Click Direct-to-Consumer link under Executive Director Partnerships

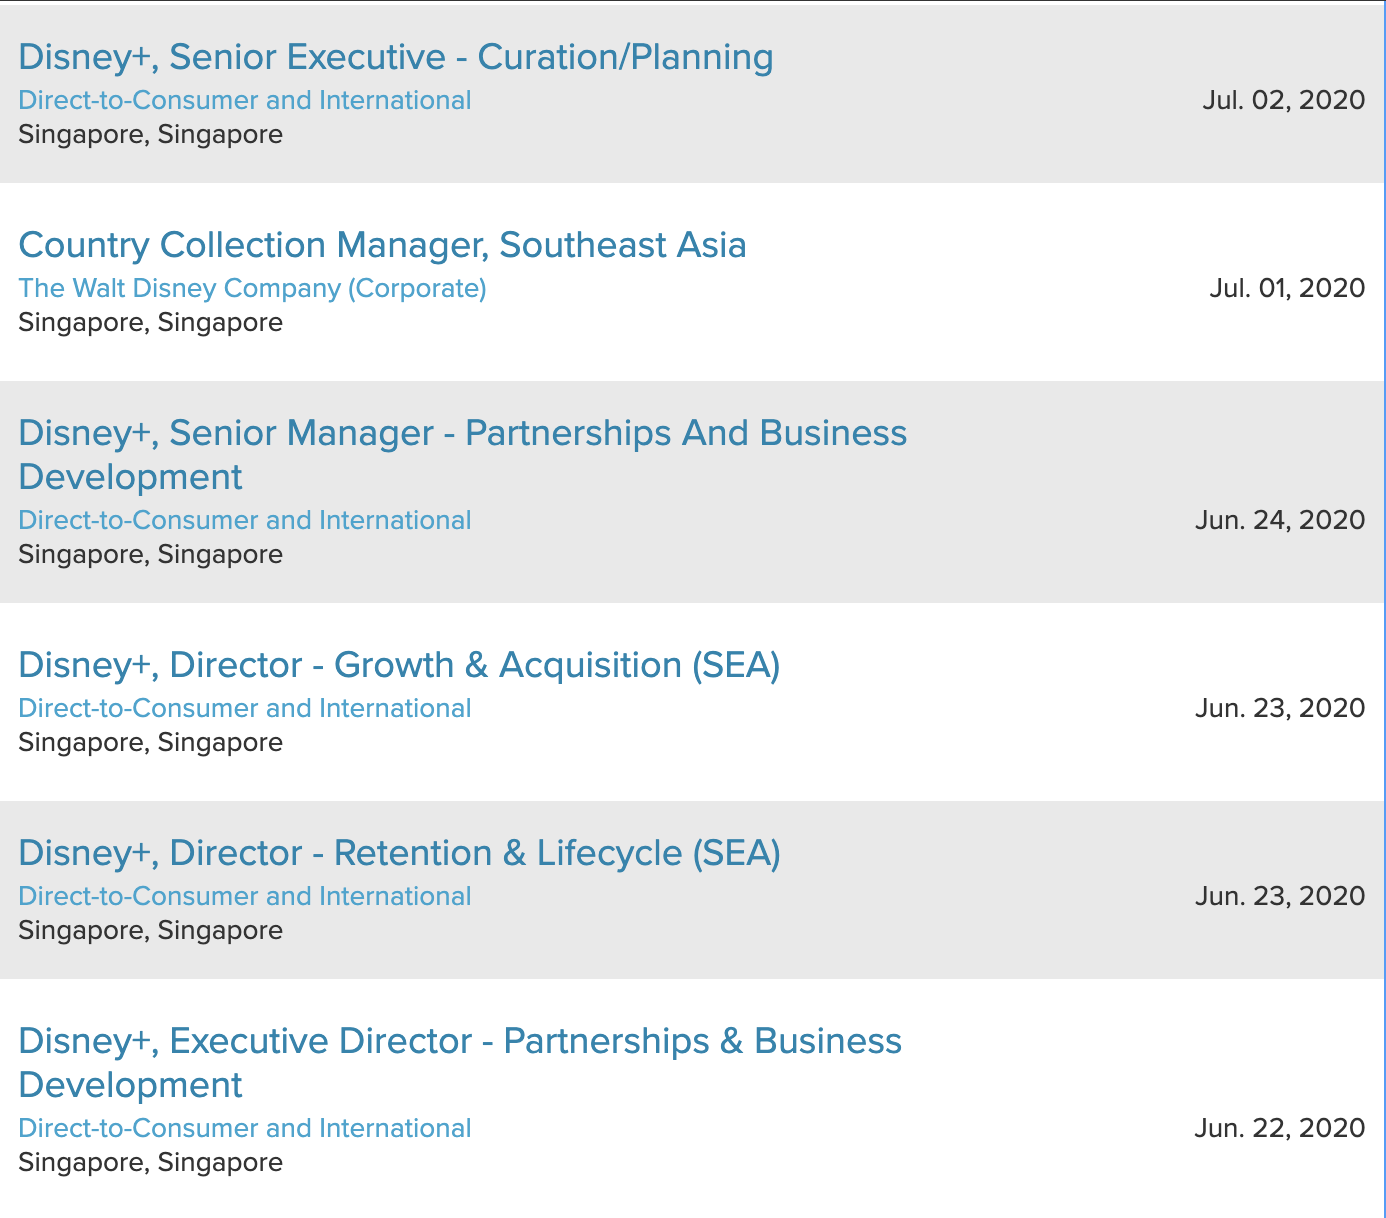point(245,1128)
